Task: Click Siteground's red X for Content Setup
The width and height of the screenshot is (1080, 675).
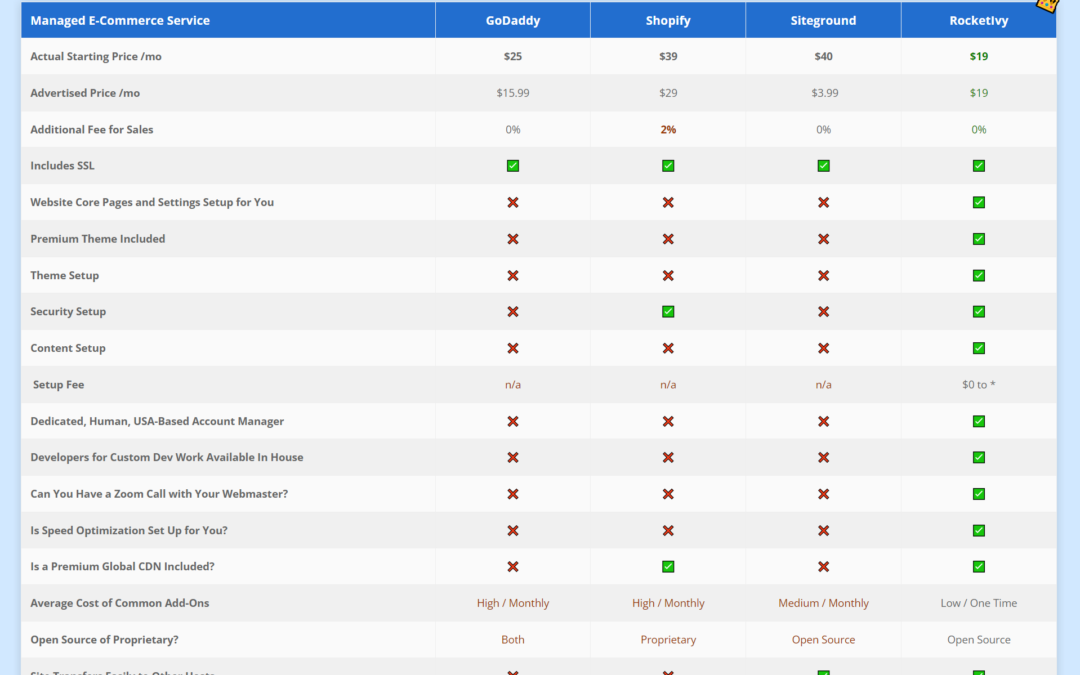Action: click(x=823, y=348)
